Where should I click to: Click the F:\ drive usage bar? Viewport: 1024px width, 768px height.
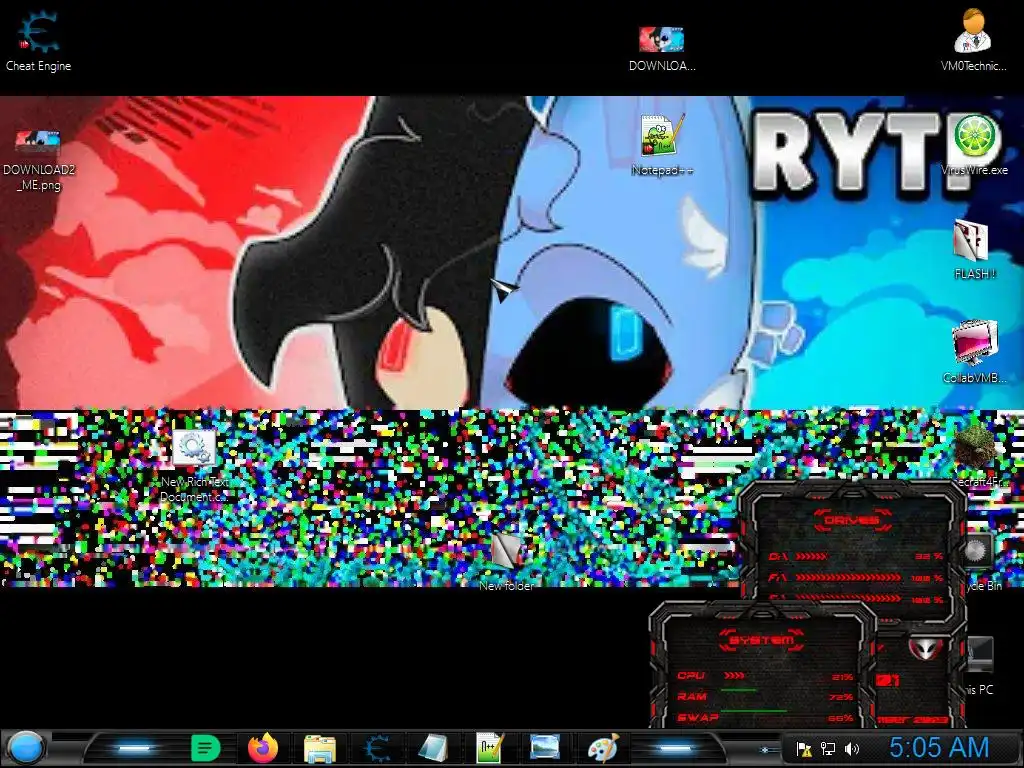[x=848, y=578]
